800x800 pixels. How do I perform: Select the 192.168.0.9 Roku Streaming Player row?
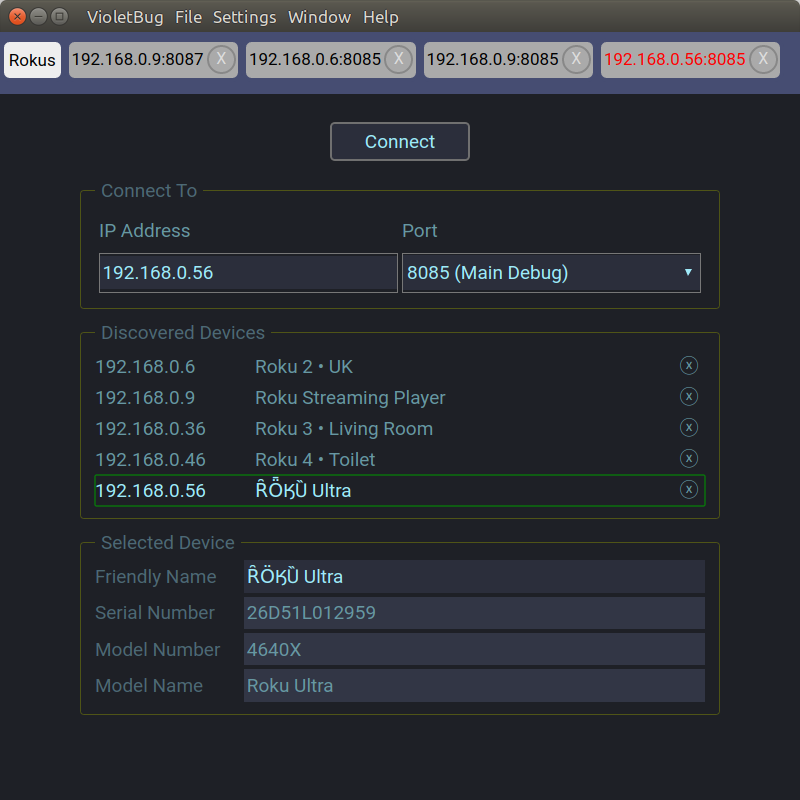[399, 397]
